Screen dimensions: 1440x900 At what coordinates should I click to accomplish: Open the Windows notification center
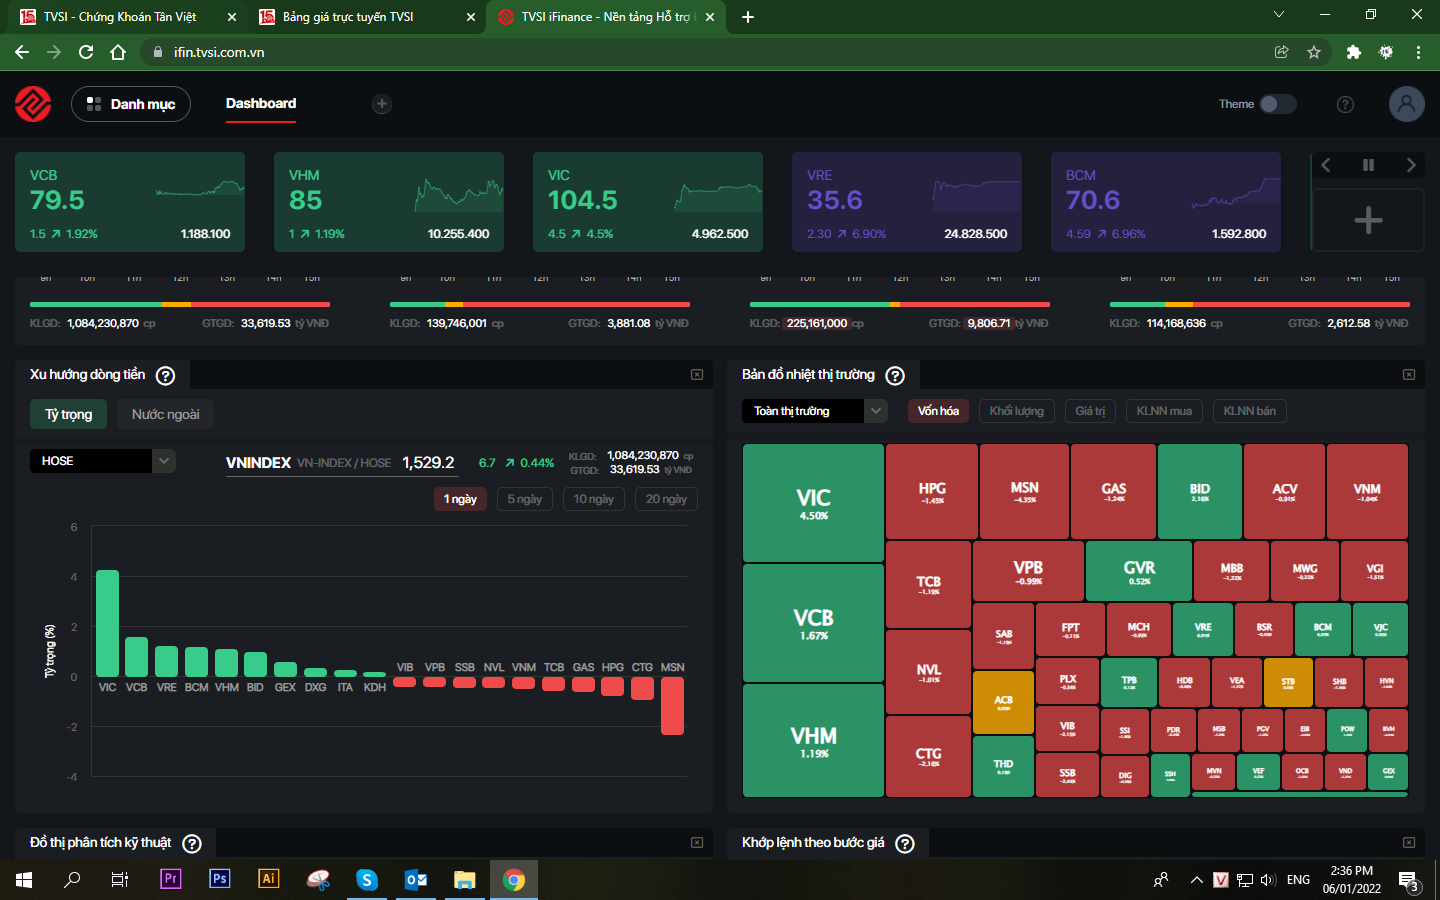tap(1409, 881)
